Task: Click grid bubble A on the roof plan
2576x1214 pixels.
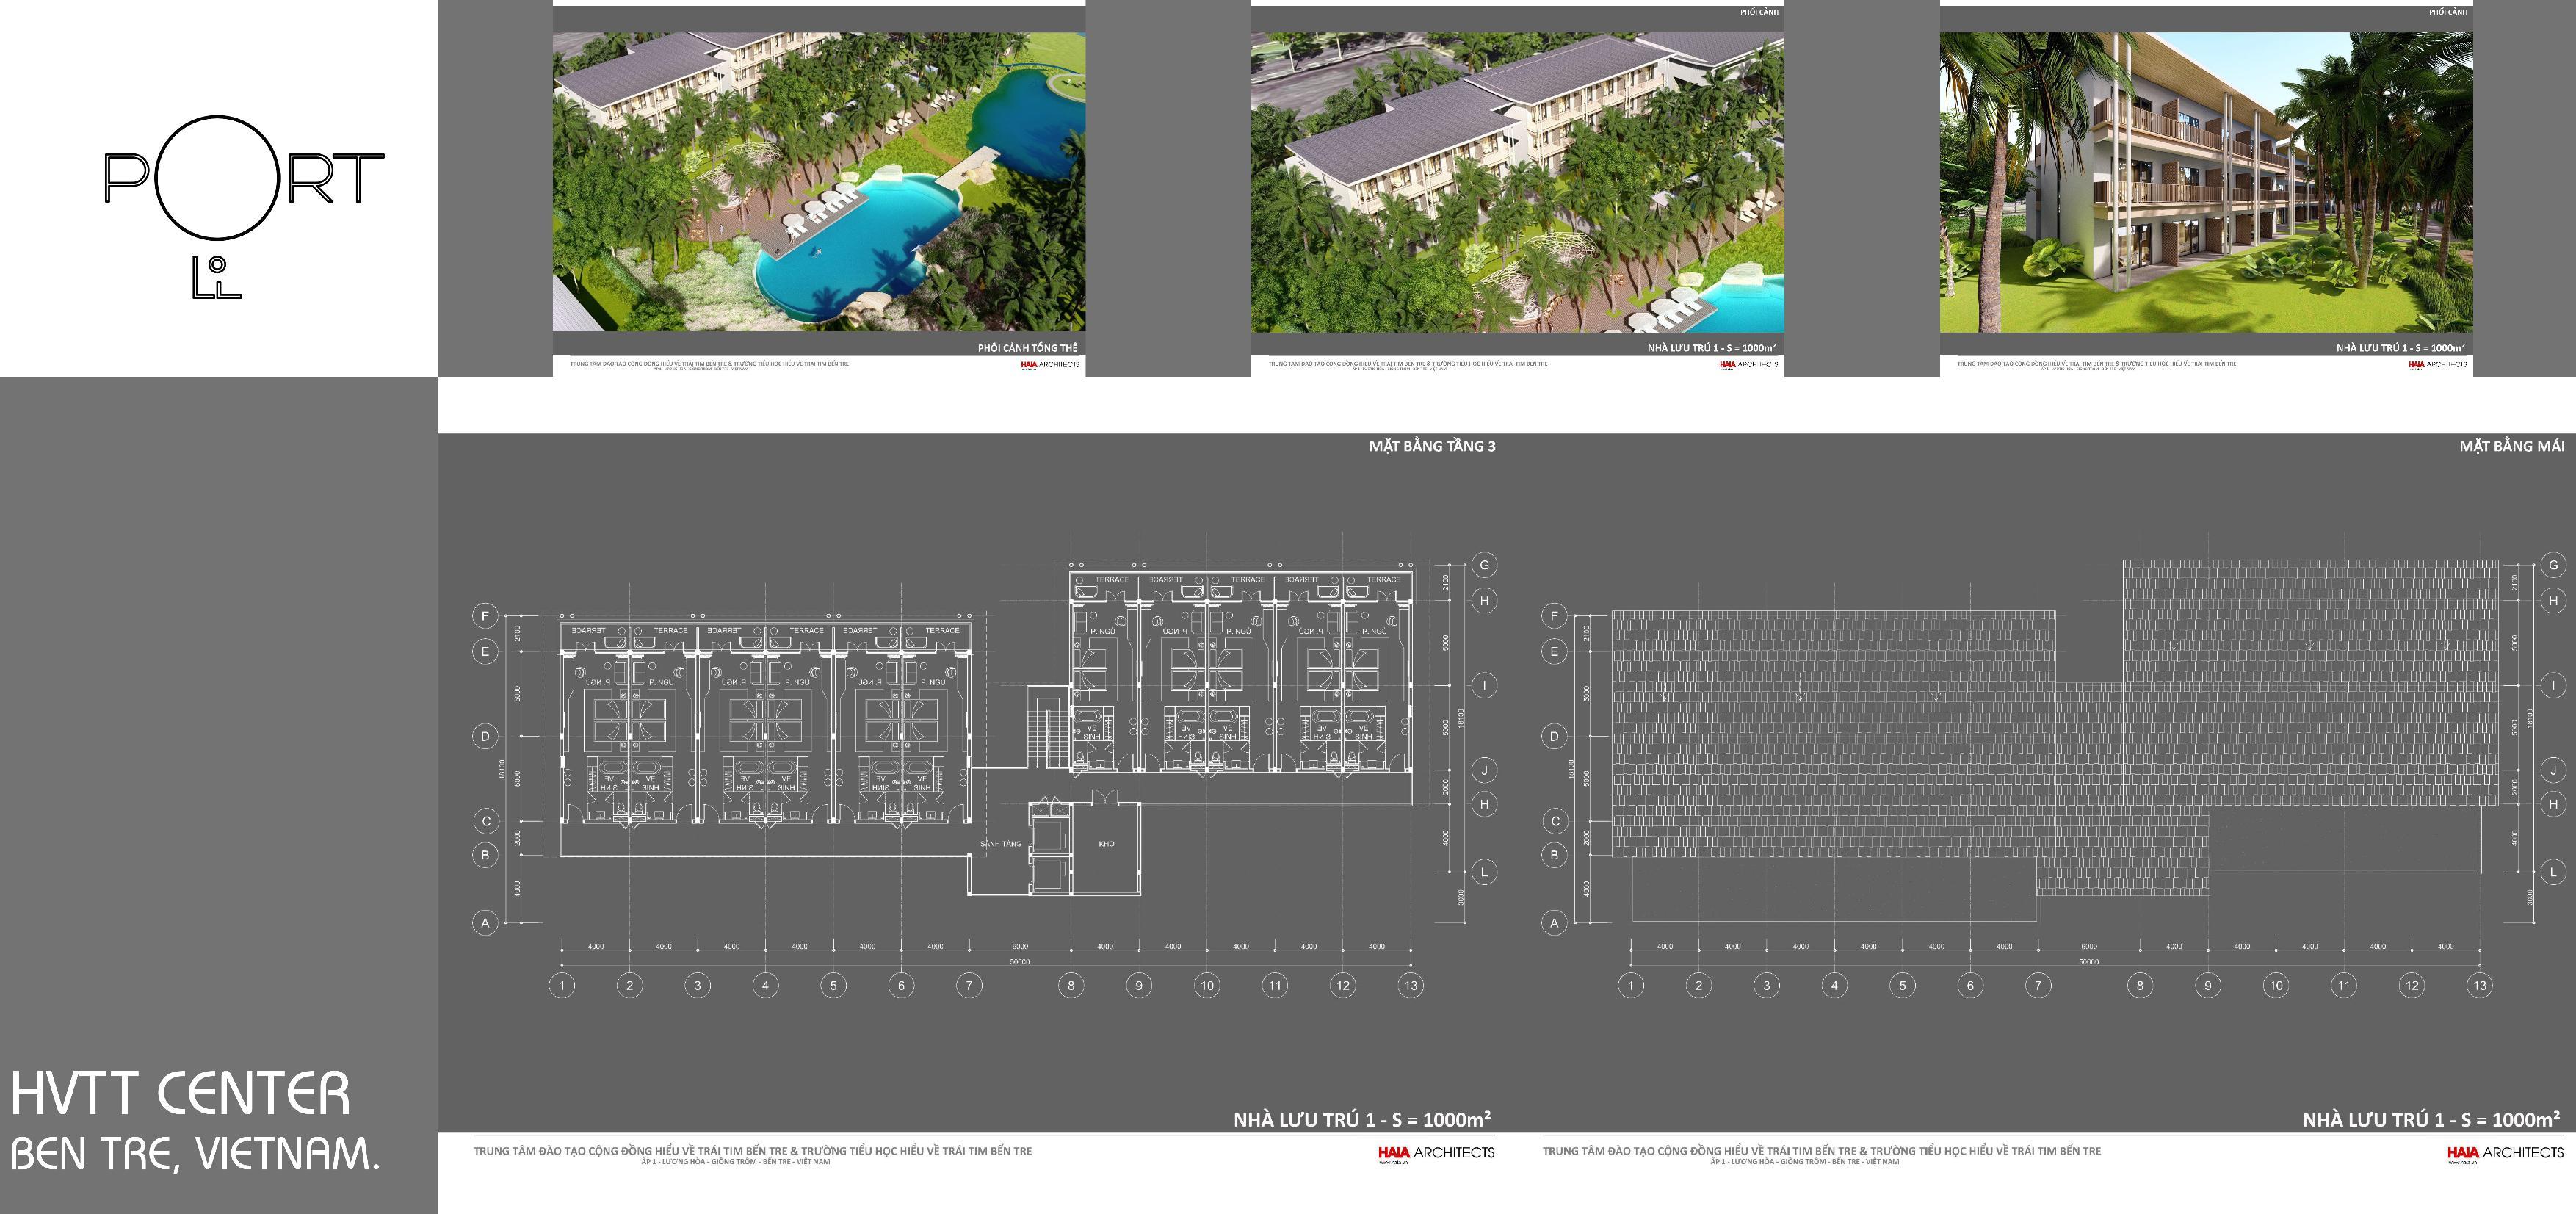Action: [1554, 922]
